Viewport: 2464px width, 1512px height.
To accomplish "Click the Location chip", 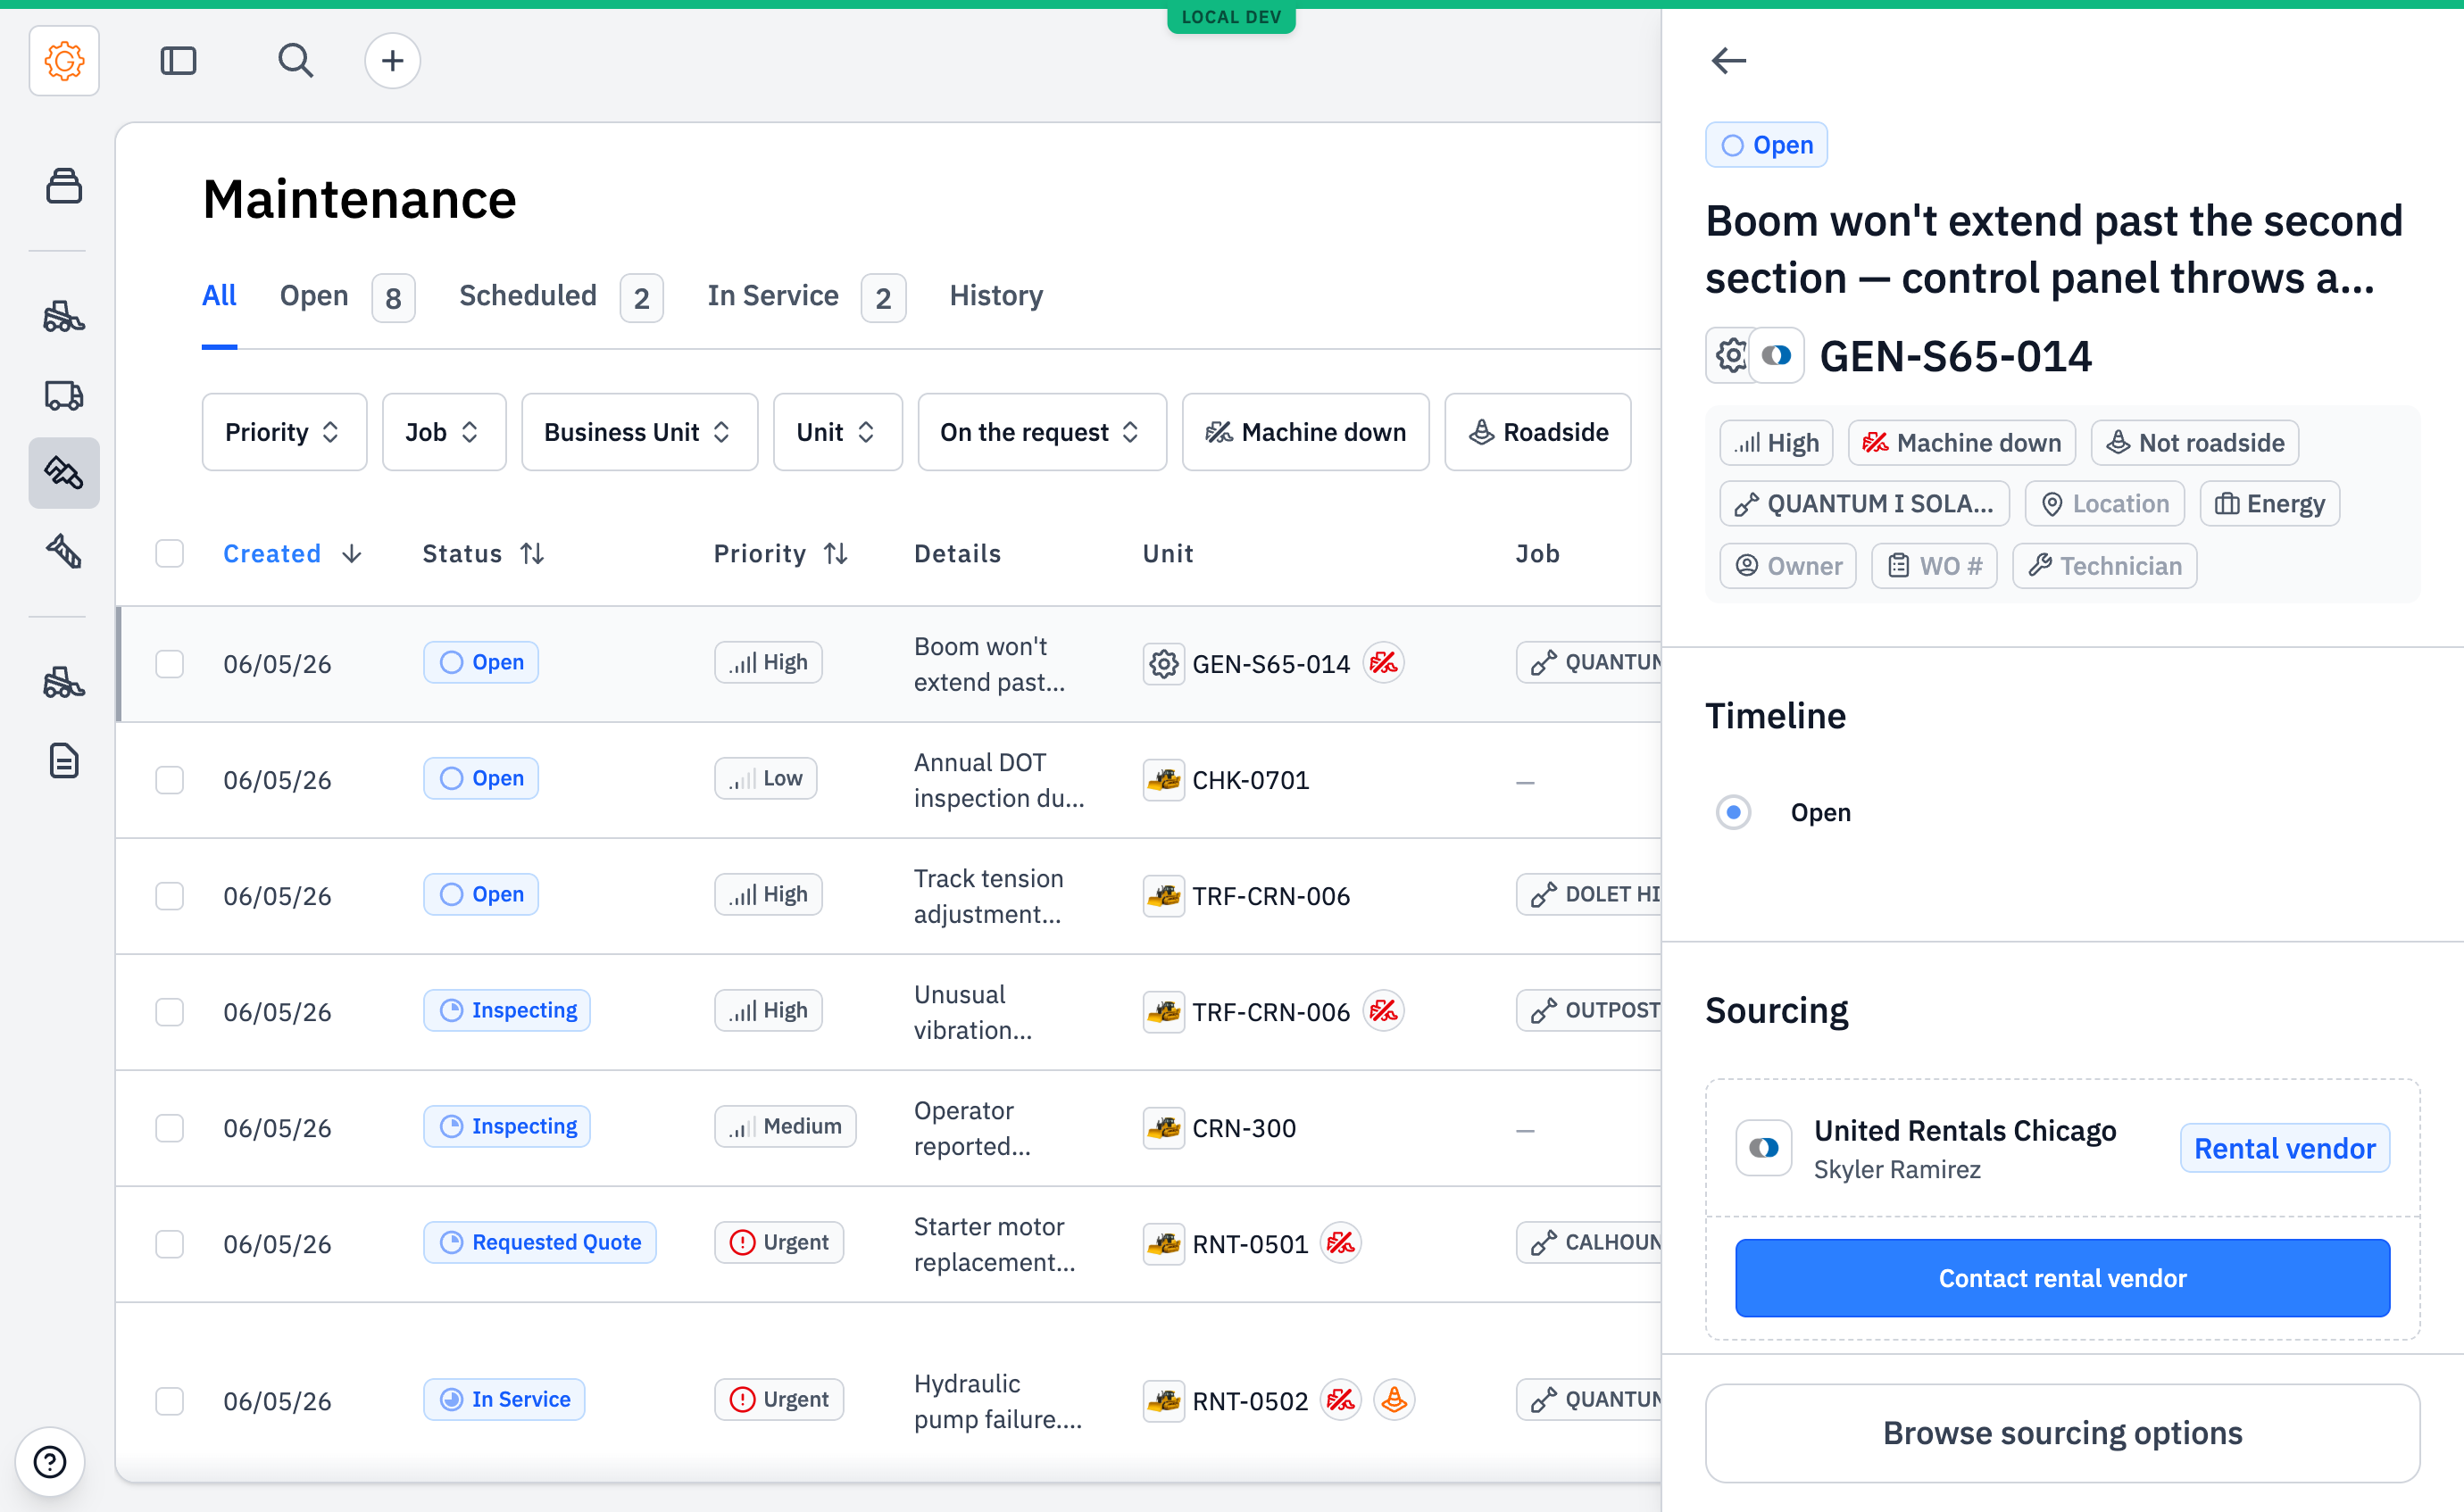I will point(2104,504).
